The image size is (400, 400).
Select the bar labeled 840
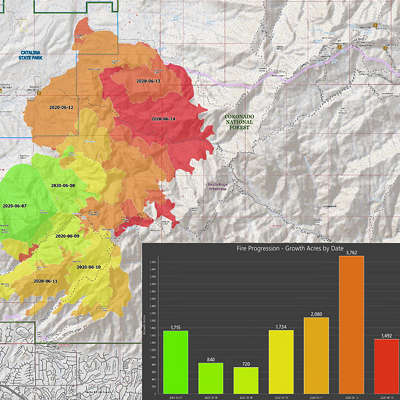point(211,378)
